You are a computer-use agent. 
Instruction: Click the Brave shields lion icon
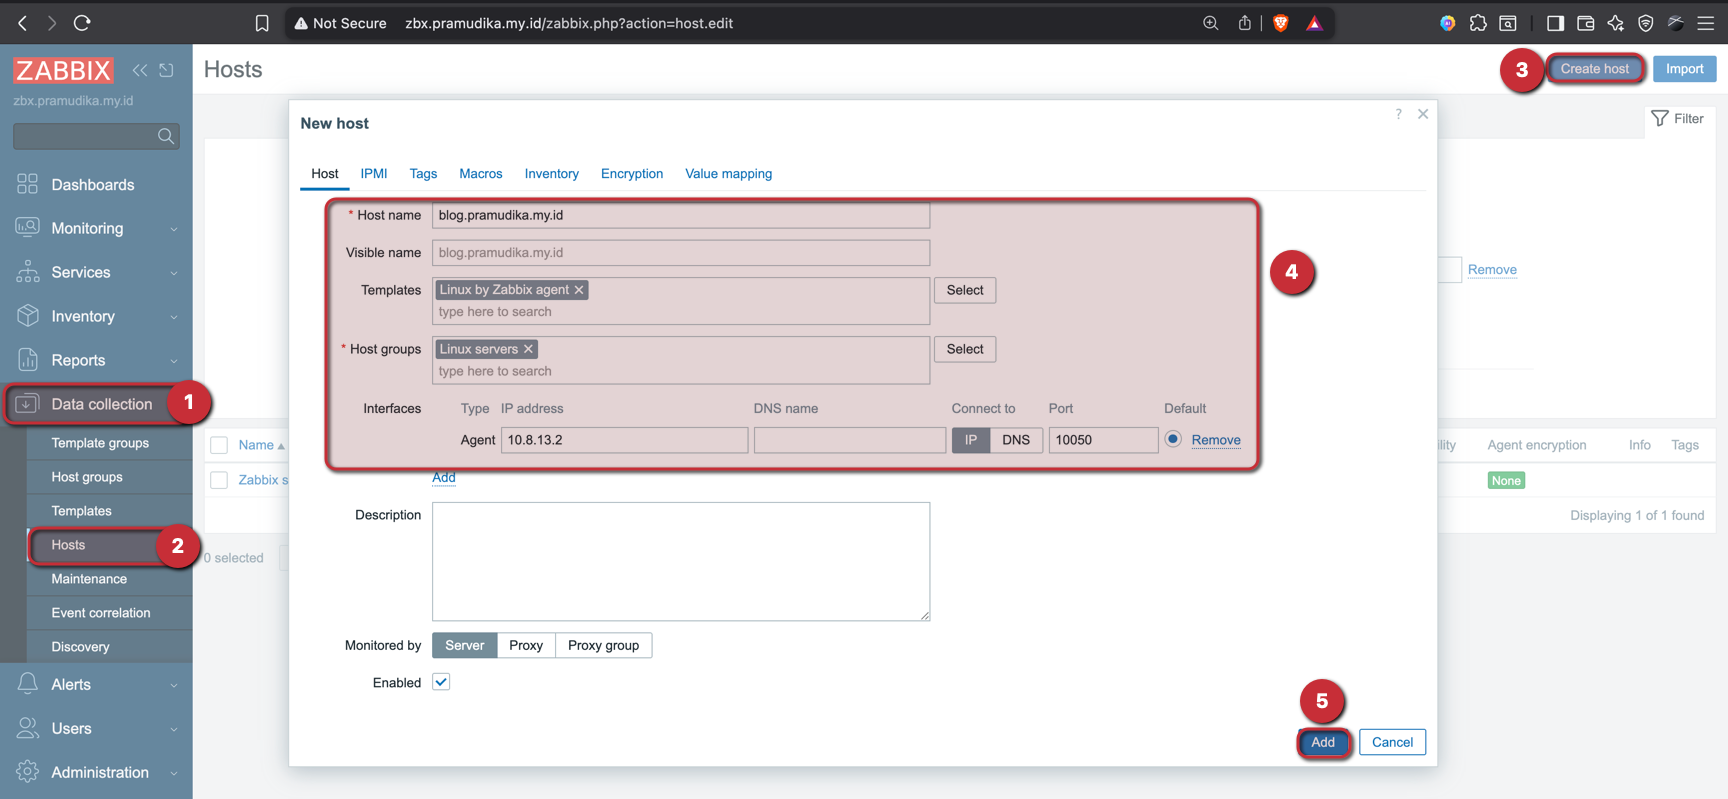(x=1281, y=23)
